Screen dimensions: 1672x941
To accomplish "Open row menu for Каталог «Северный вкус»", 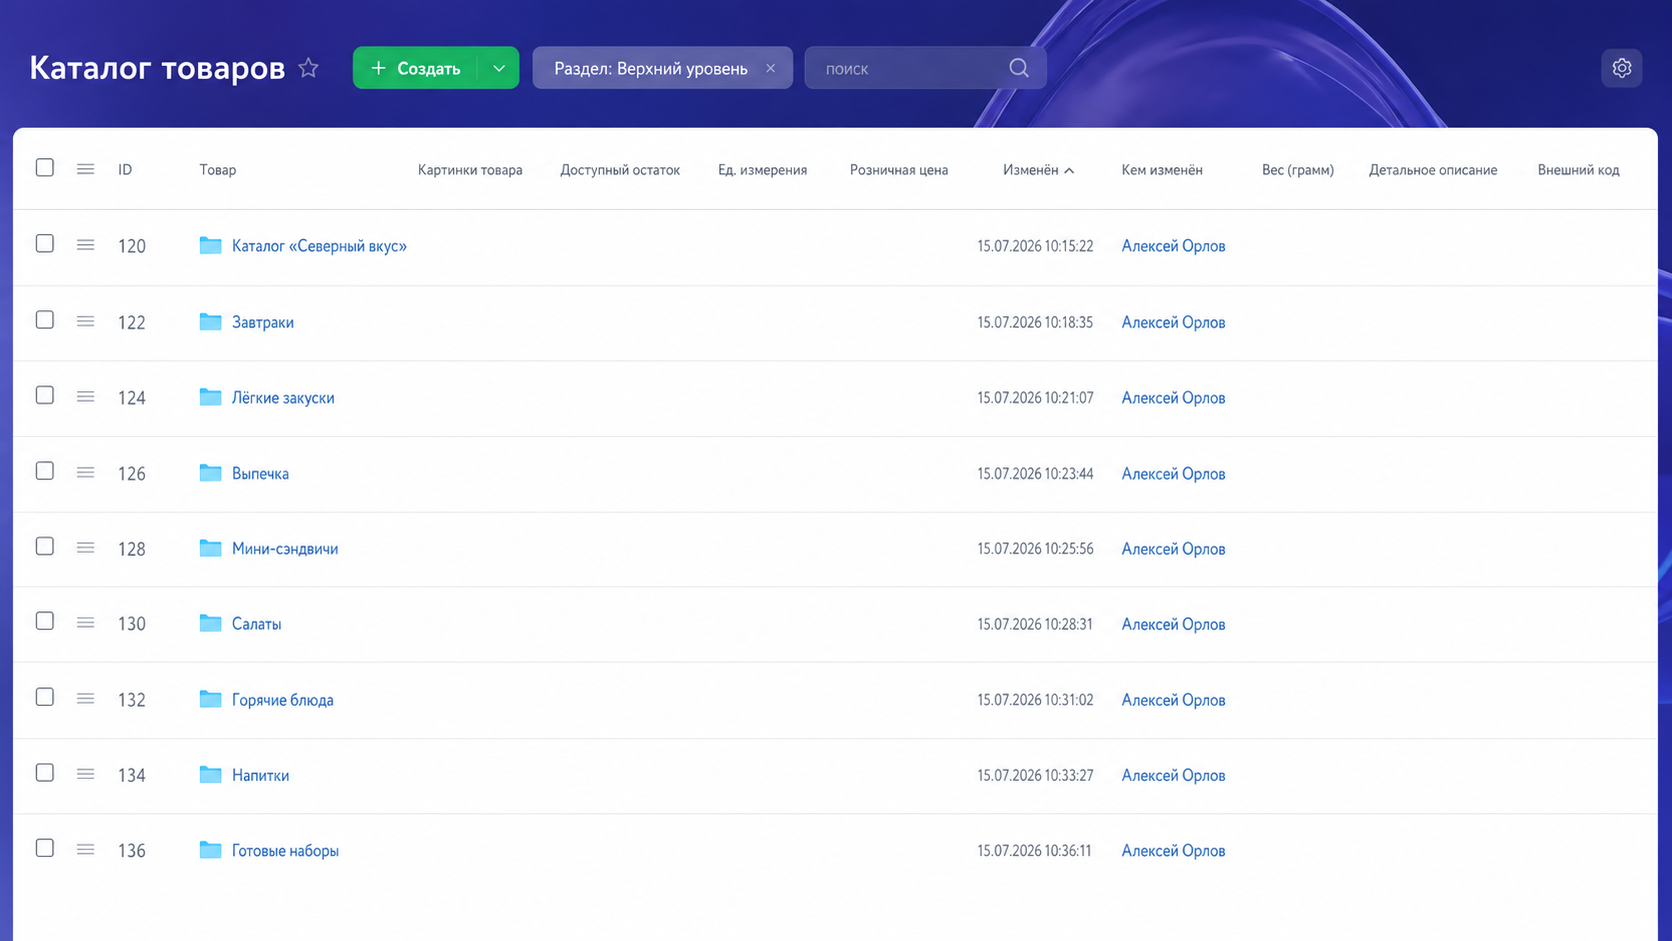I will [x=85, y=245].
